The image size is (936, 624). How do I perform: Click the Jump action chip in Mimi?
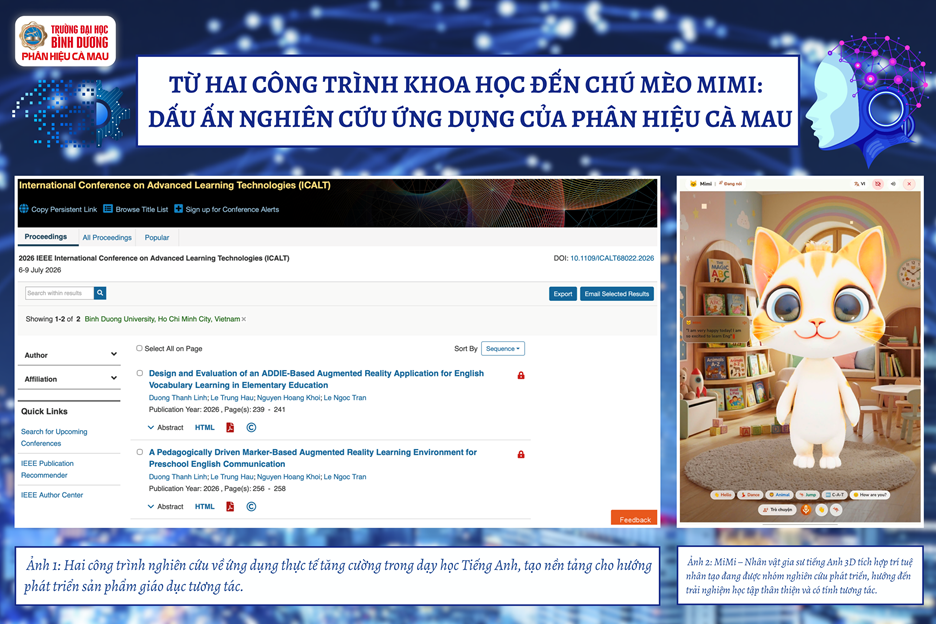tap(808, 495)
